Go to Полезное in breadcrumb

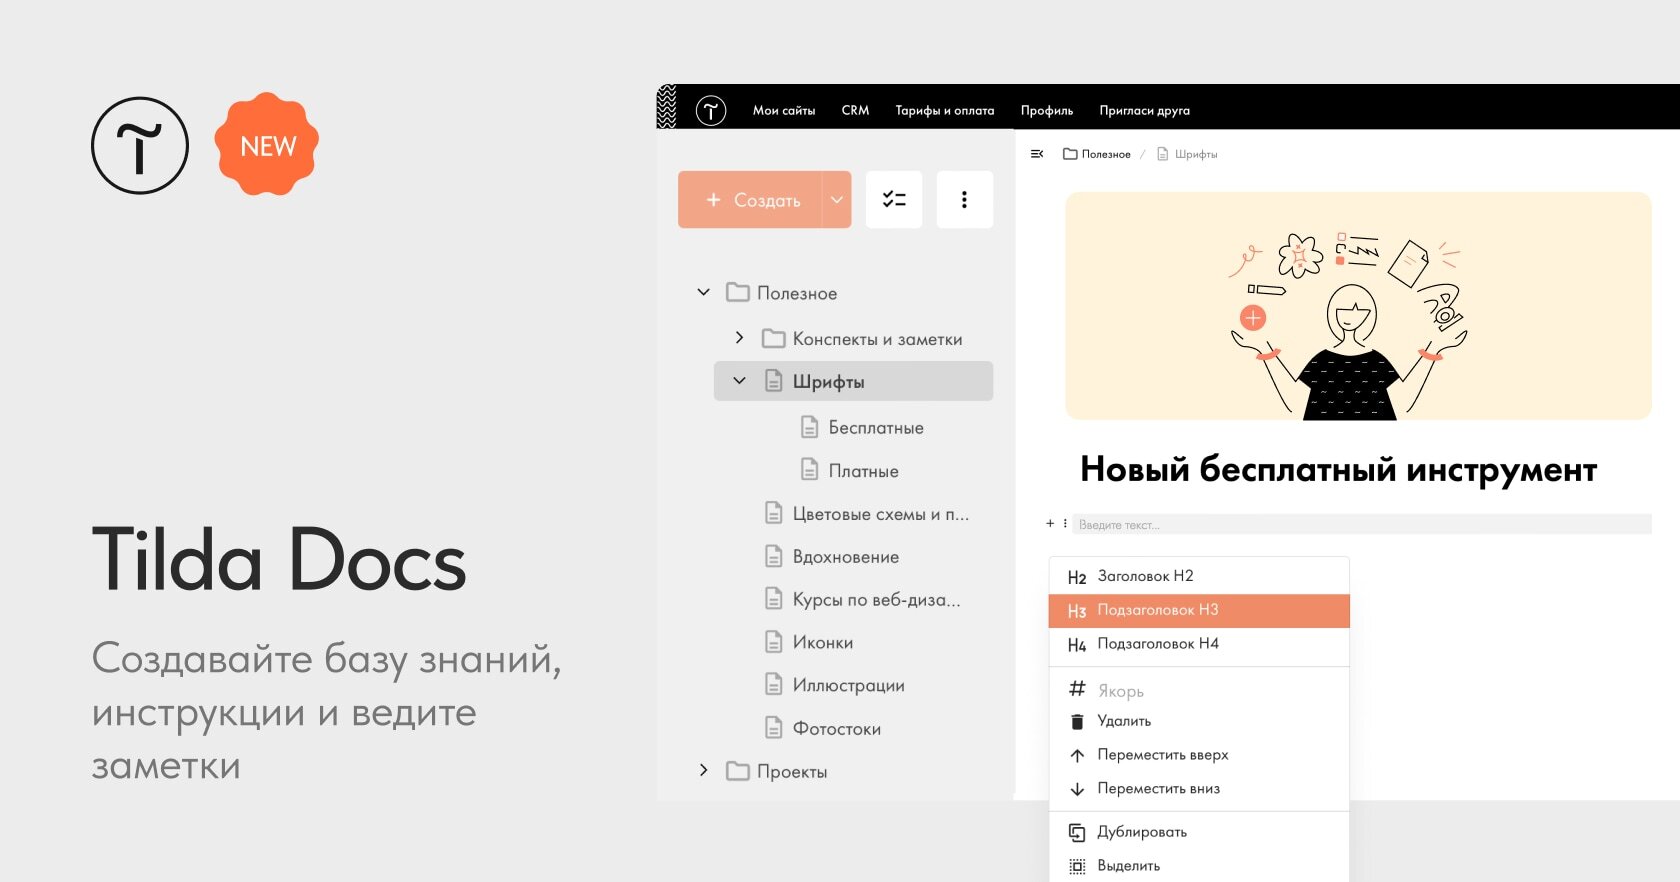point(1106,154)
